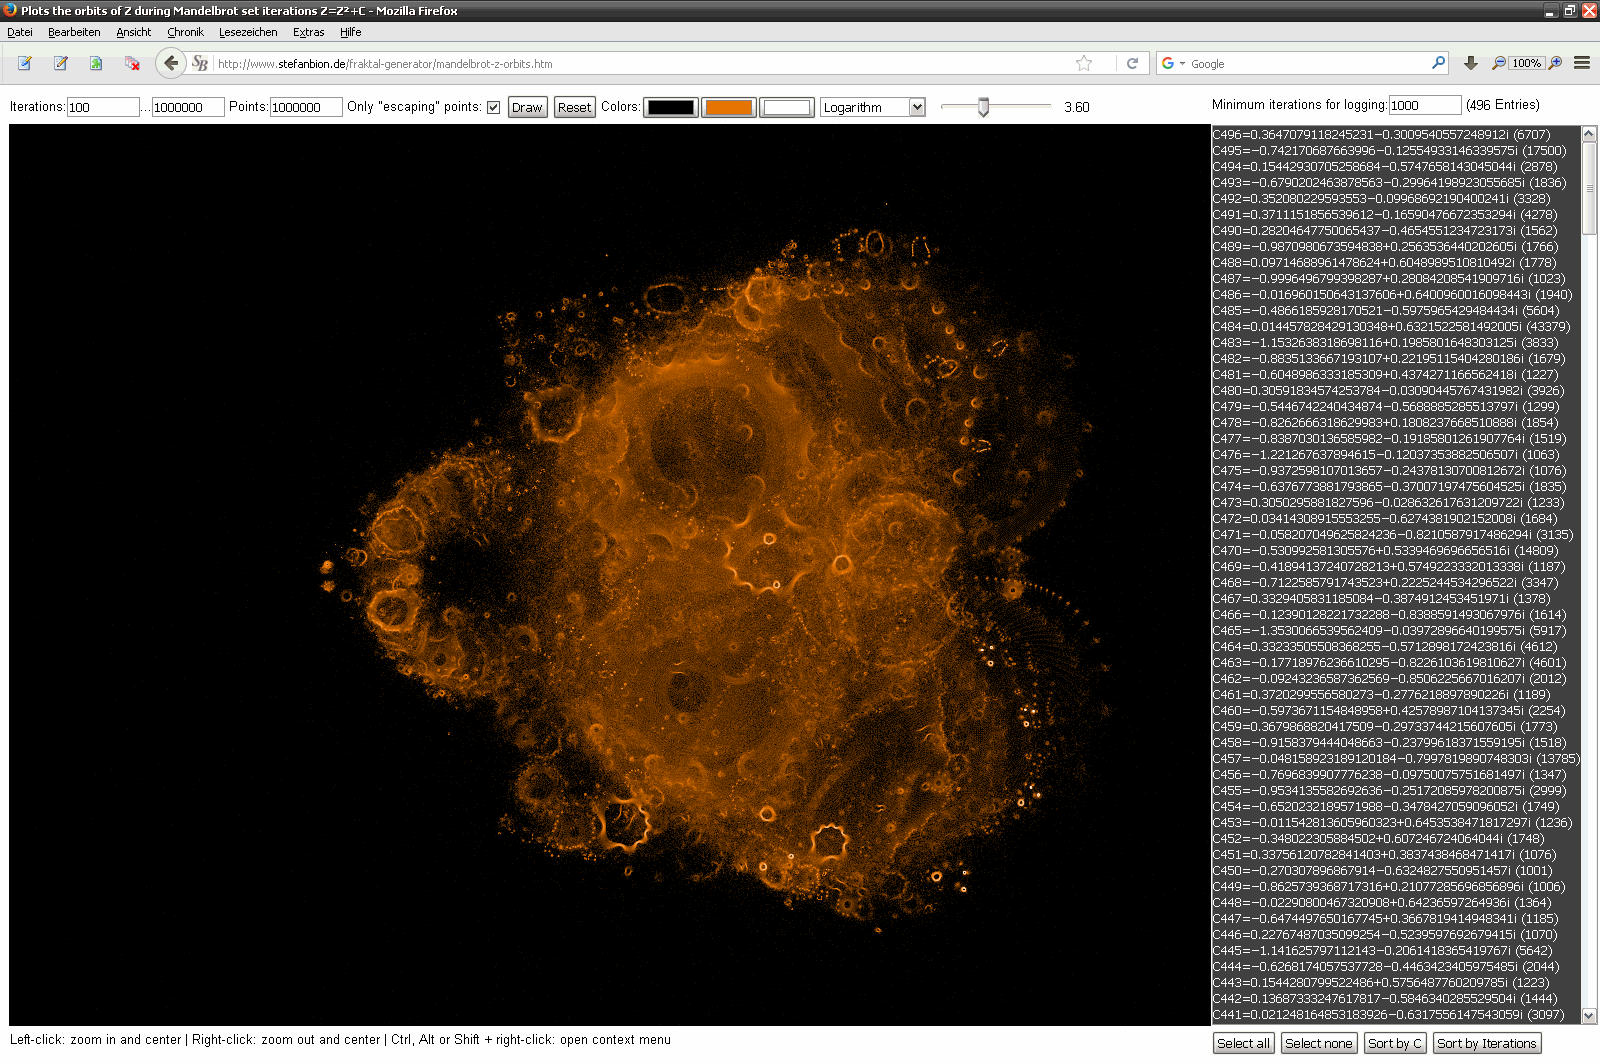Click the Sort by Iterations button
The height and width of the screenshot is (1062, 1600).
point(1486,1043)
